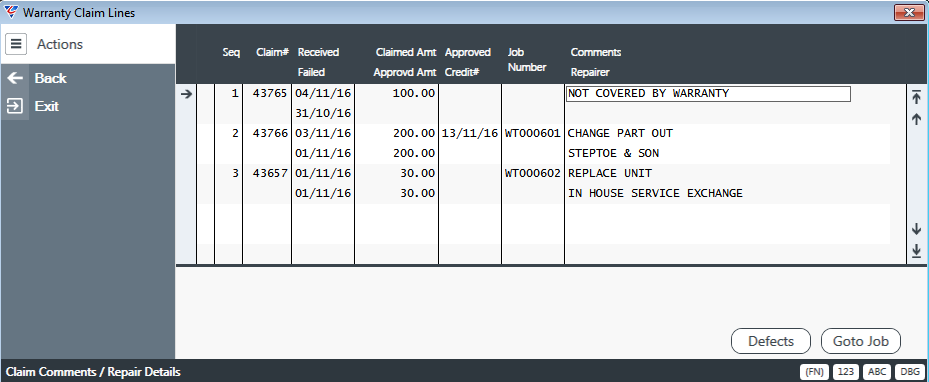This screenshot has height=382, width=929.
Task: Click the Goto Job button
Action: pyautogui.click(x=861, y=341)
